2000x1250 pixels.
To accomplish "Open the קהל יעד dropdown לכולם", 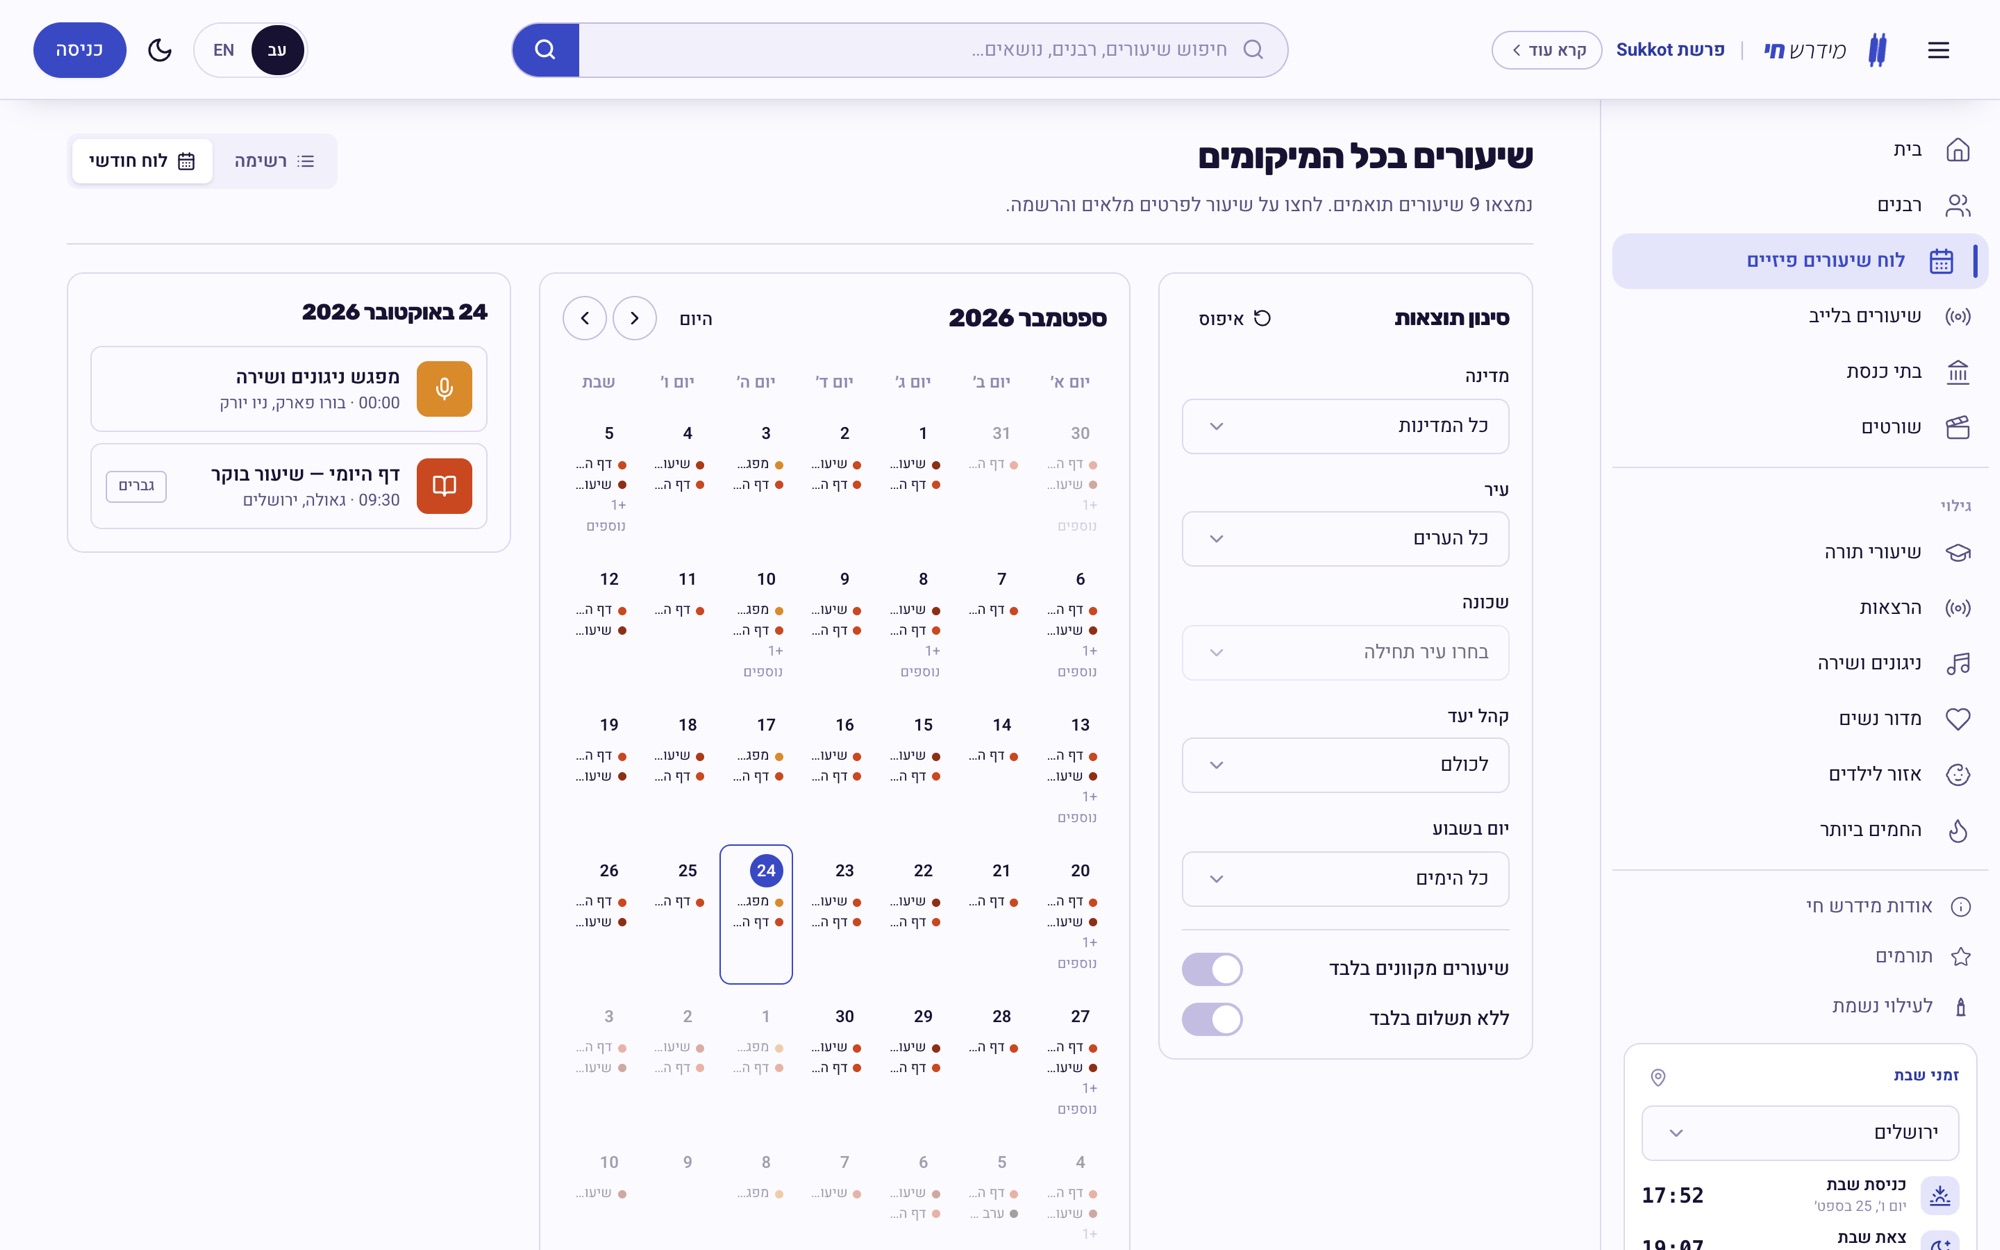I will point(1345,765).
